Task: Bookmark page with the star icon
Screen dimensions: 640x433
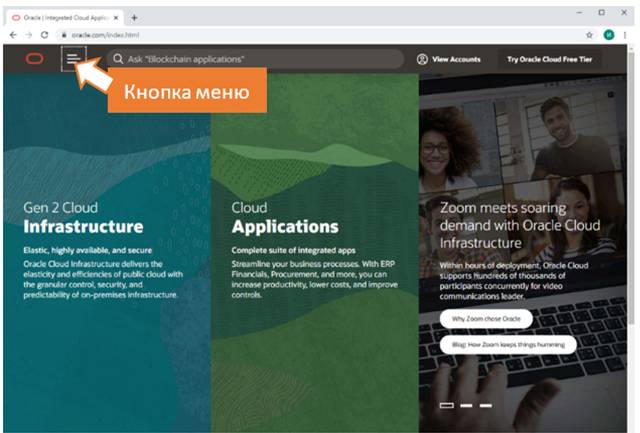Action: [x=589, y=34]
